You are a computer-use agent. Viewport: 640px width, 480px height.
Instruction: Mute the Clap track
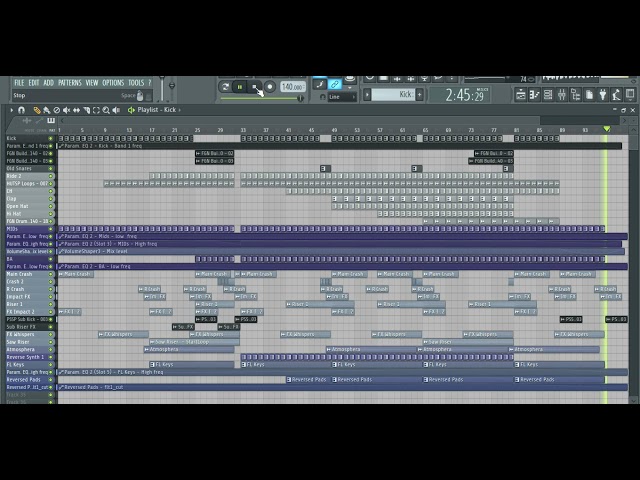tap(51, 199)
